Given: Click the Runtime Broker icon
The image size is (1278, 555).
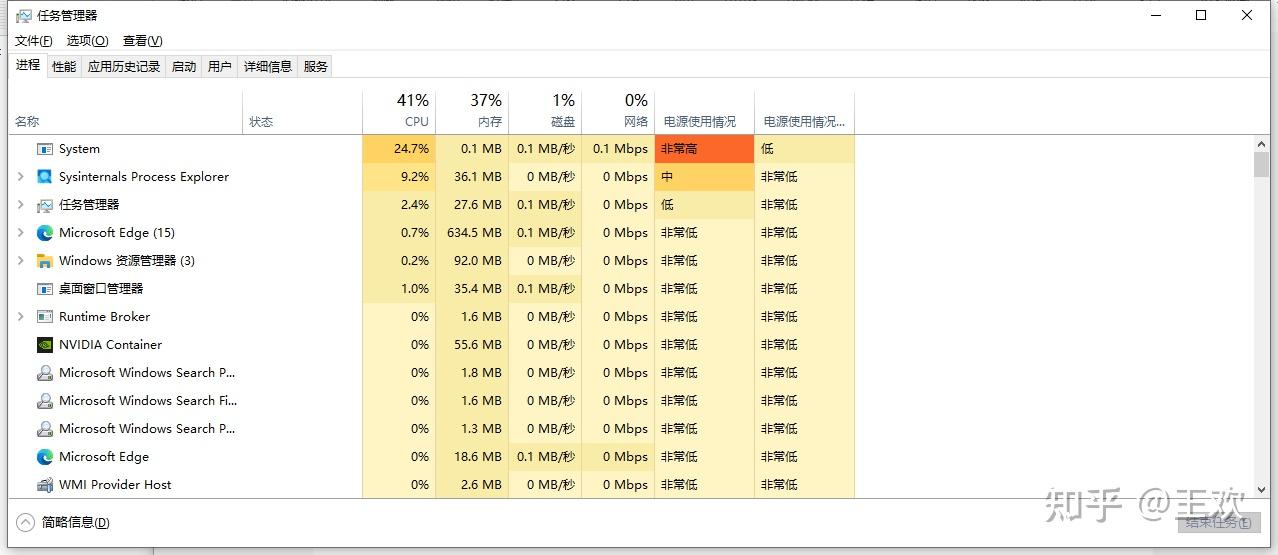Looking at the screenshot, I should coord(44,317).
